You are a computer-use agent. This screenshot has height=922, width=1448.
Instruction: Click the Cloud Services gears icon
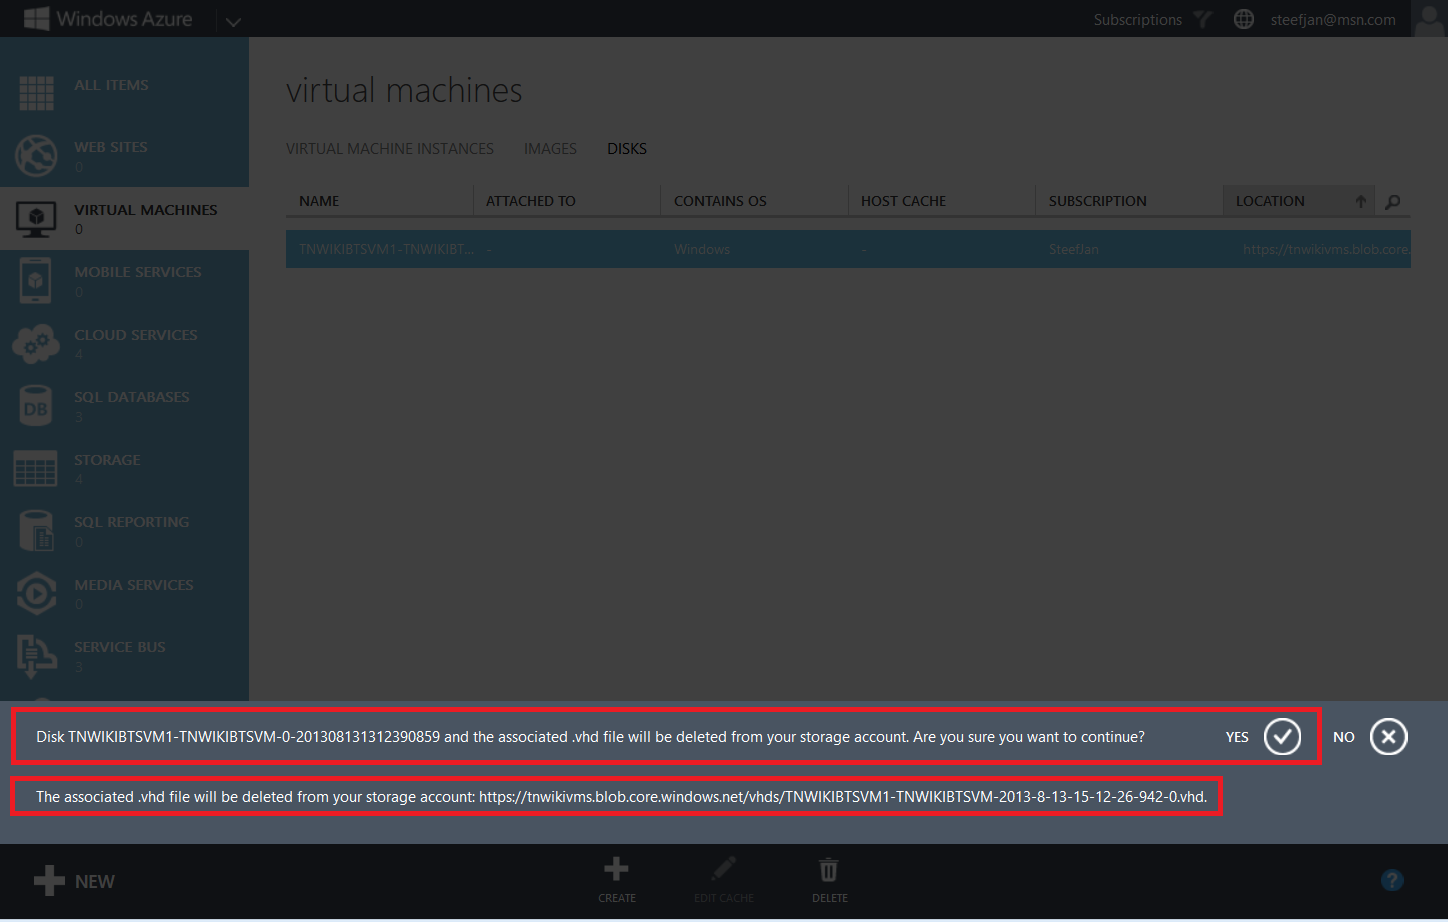[x=36, y=343]
